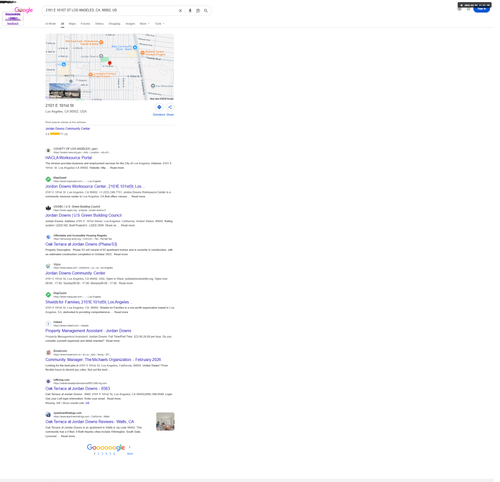Open the MapQuest favicon beside Jordan Downs Worksource
500x482 pixels.
(48, 179)
